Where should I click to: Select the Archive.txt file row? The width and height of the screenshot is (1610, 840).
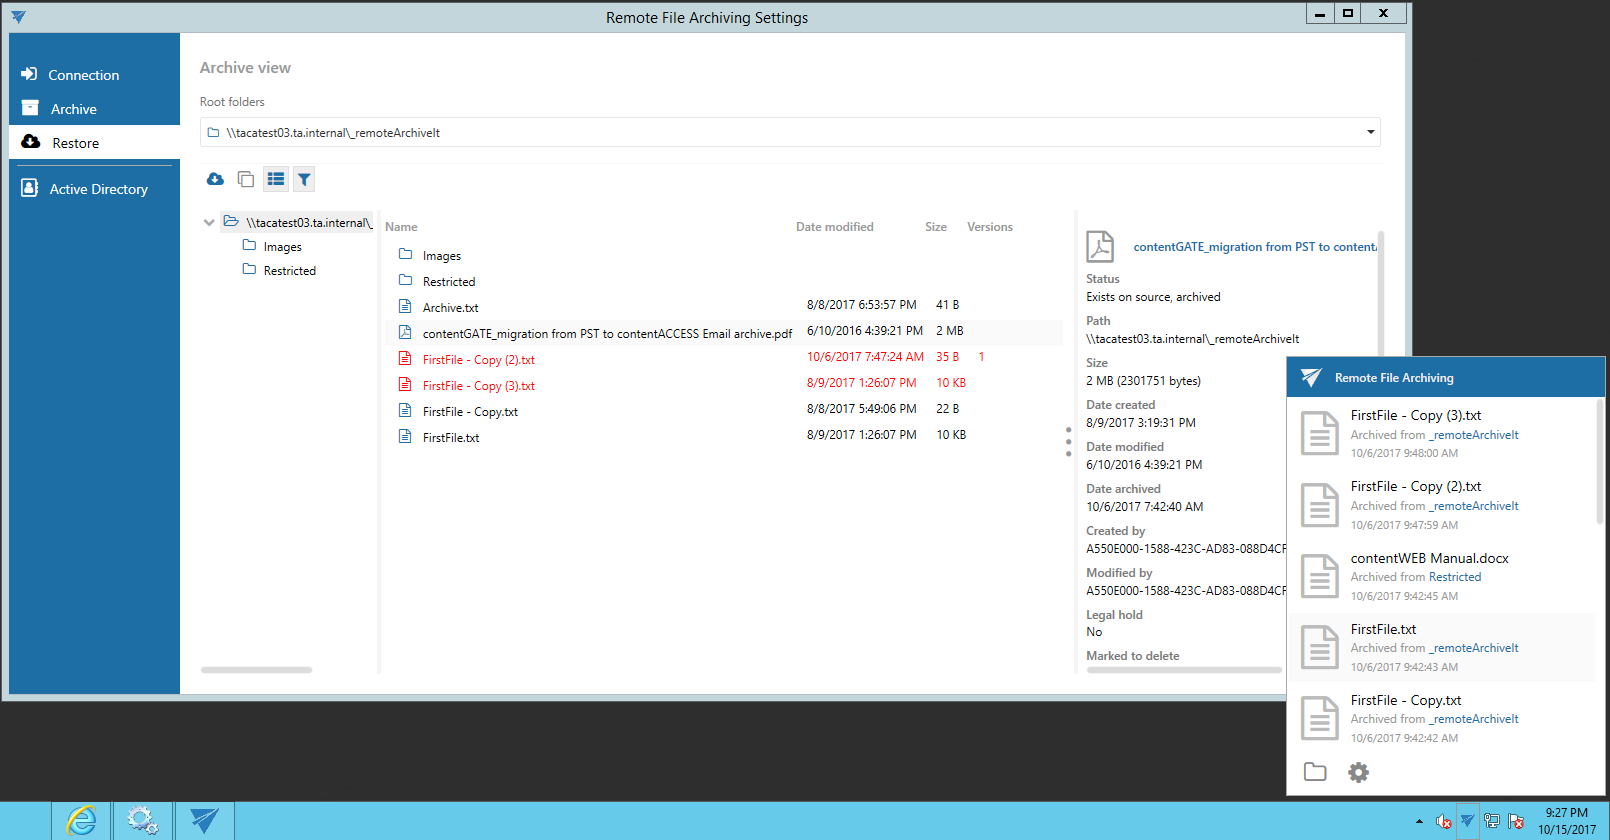coord(450,307)
